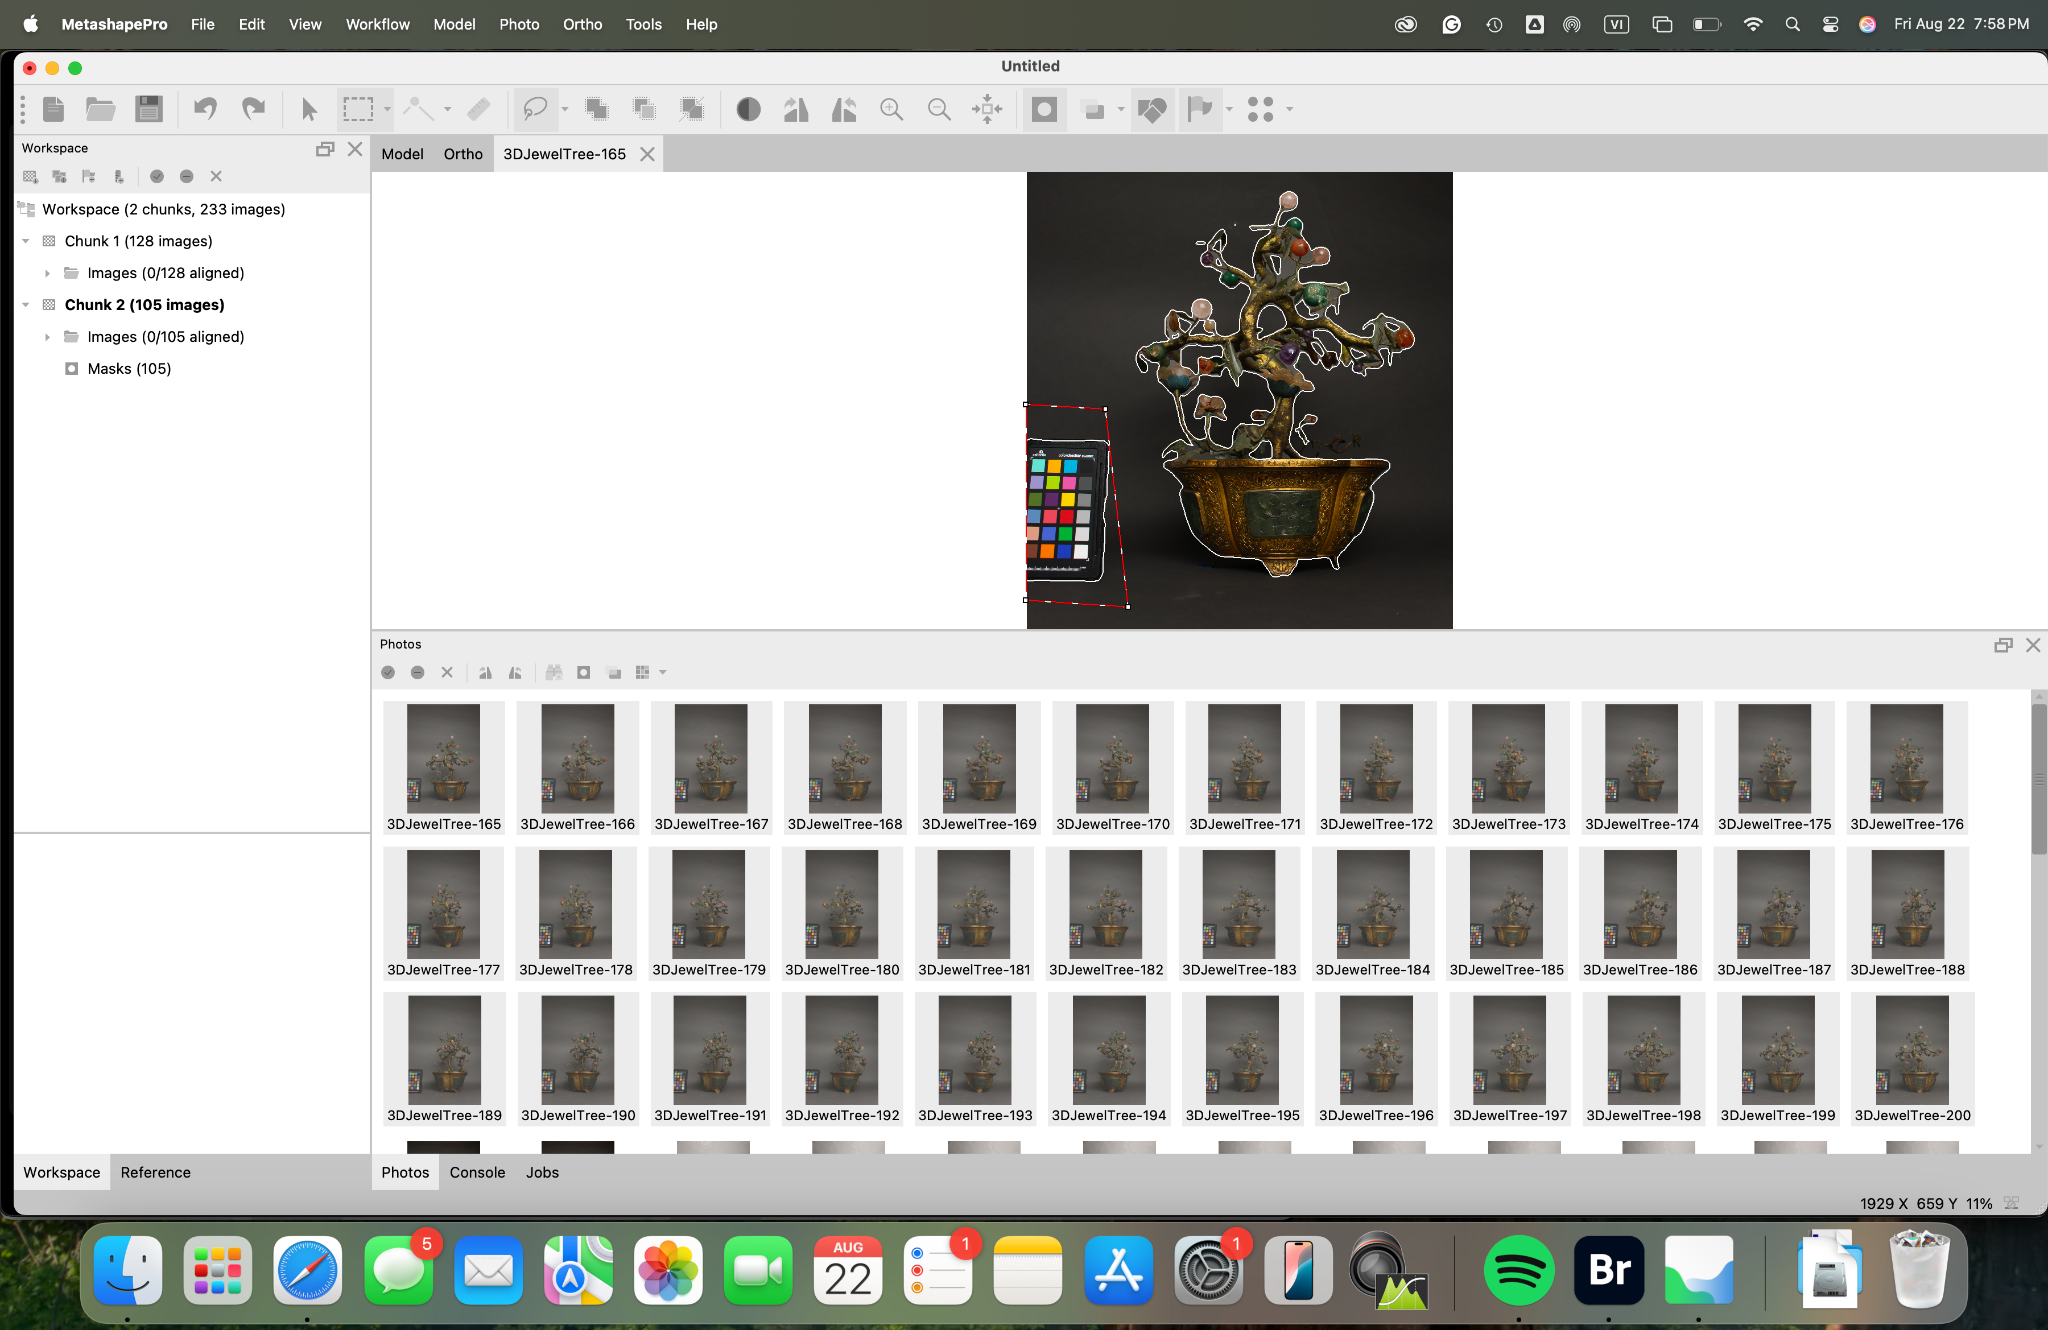
Task: Click the Add Selection mask icon
Action: 596,109
